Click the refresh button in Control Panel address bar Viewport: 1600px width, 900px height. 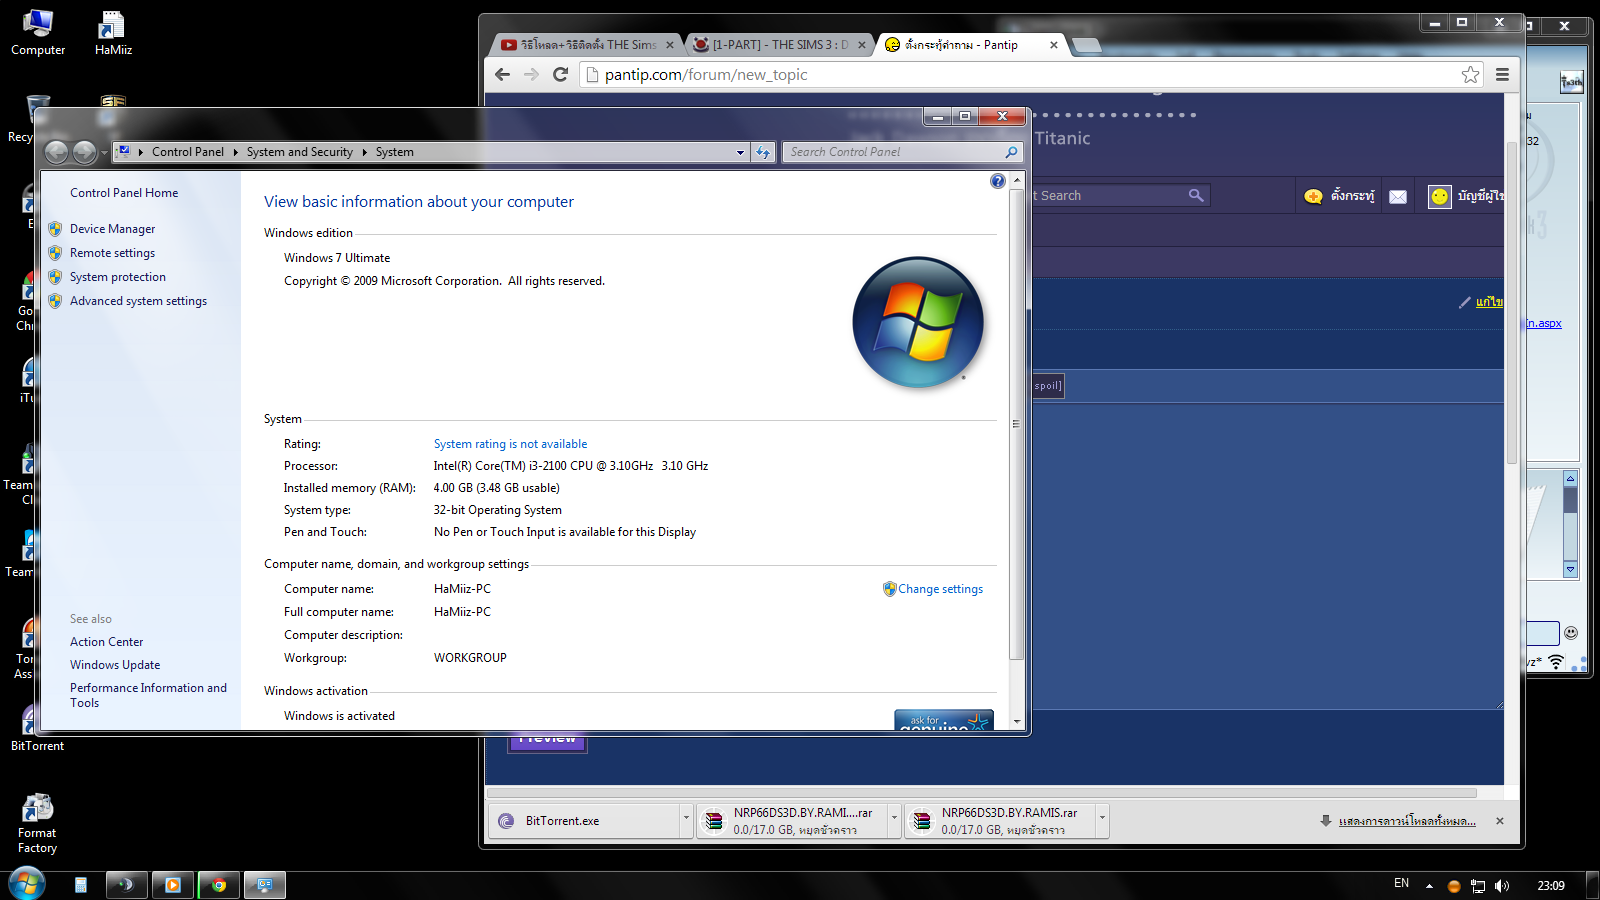pyautogui.click(x=763, y=152)
